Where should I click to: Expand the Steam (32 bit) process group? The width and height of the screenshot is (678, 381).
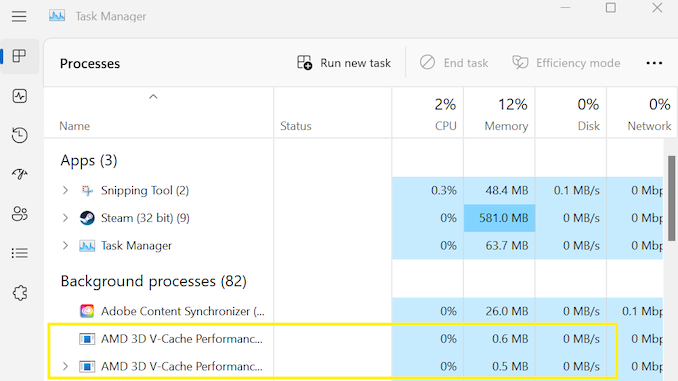(x=65, y=218)
